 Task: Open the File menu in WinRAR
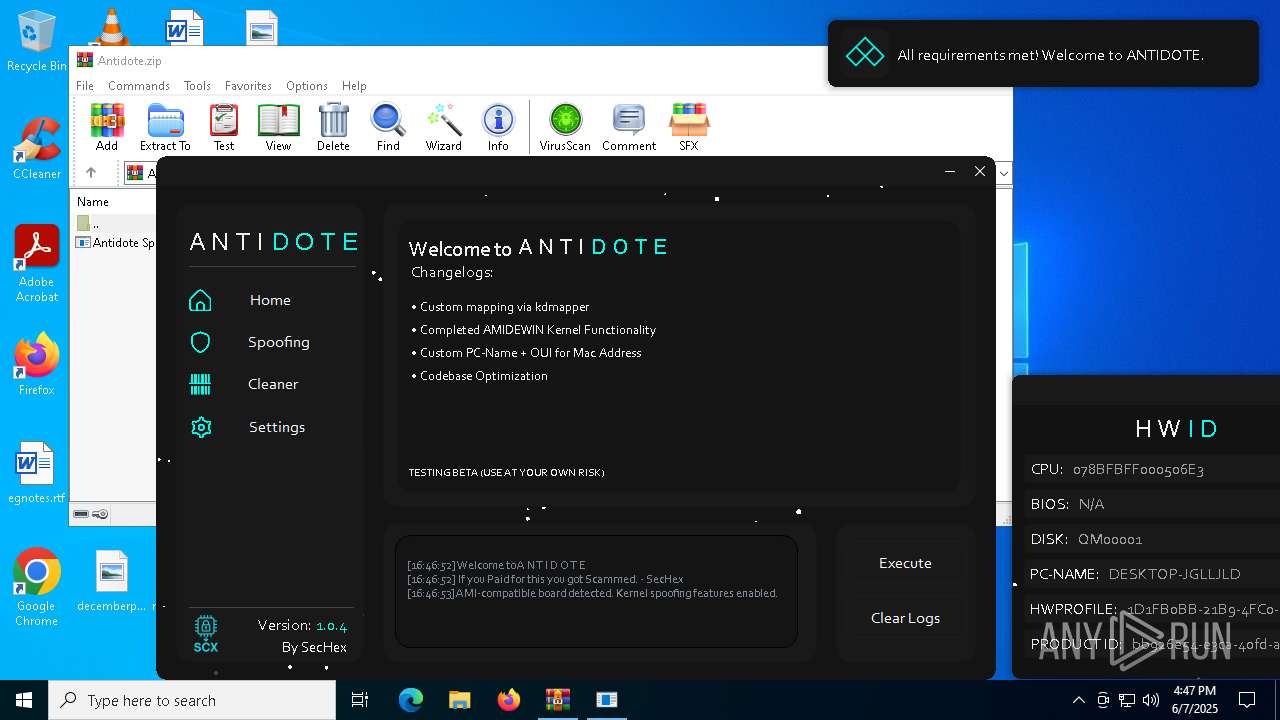point(85,86)
